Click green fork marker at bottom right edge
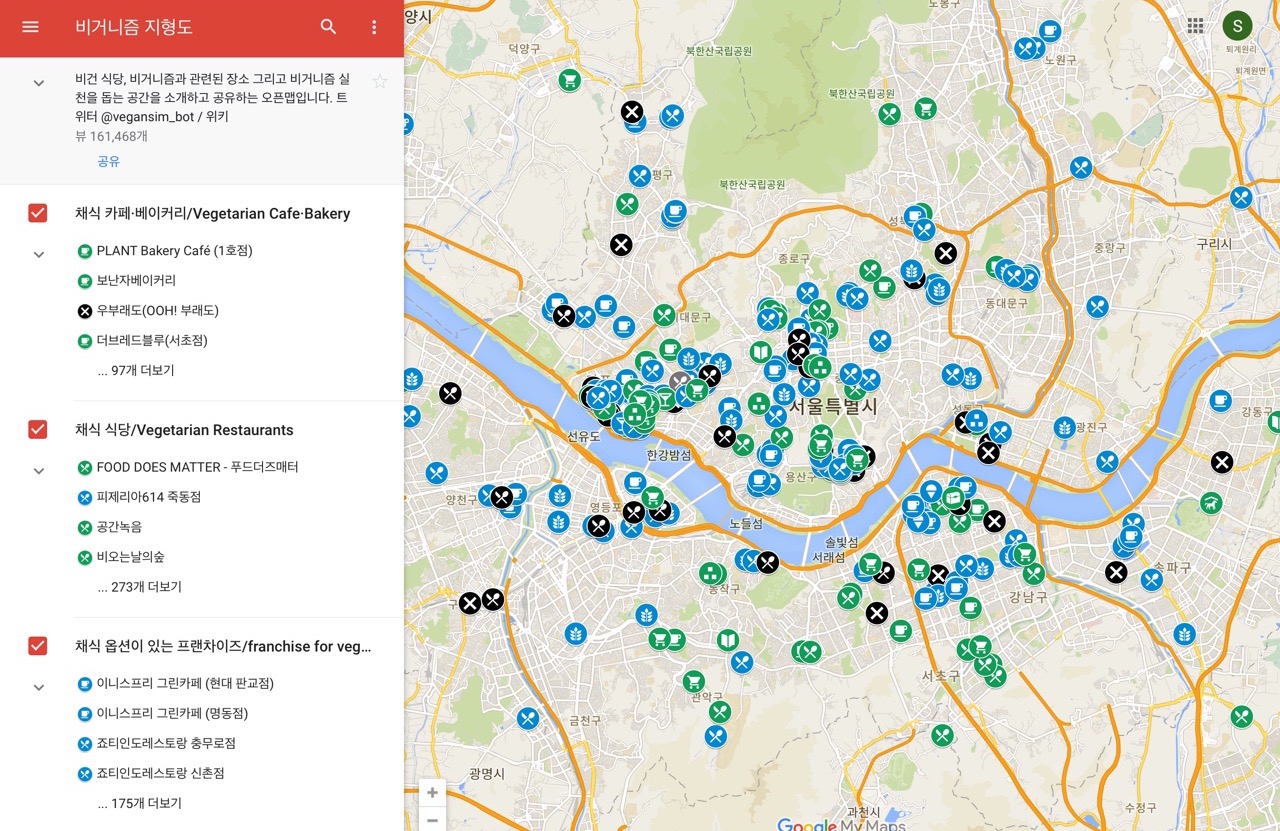The height and width of the screenshot is (831, 1280). (1242, 716)
